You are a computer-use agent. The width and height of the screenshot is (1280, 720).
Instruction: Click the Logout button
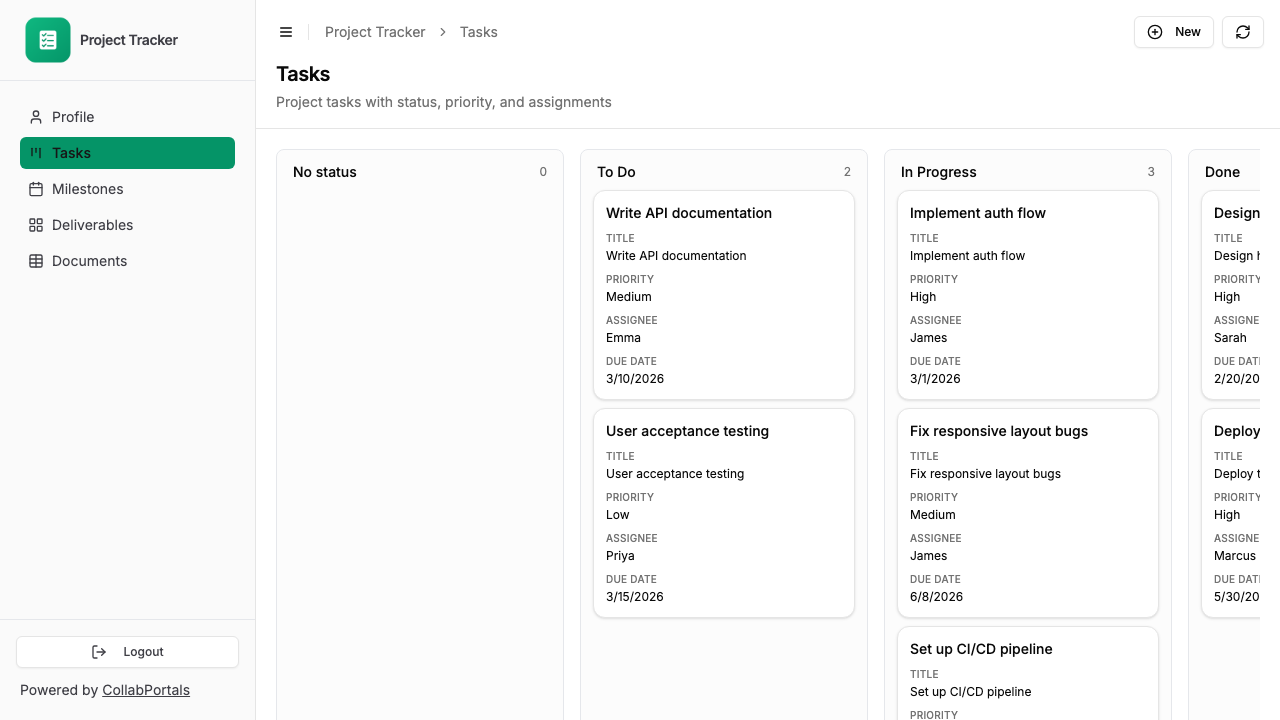[x=127, y=652]
